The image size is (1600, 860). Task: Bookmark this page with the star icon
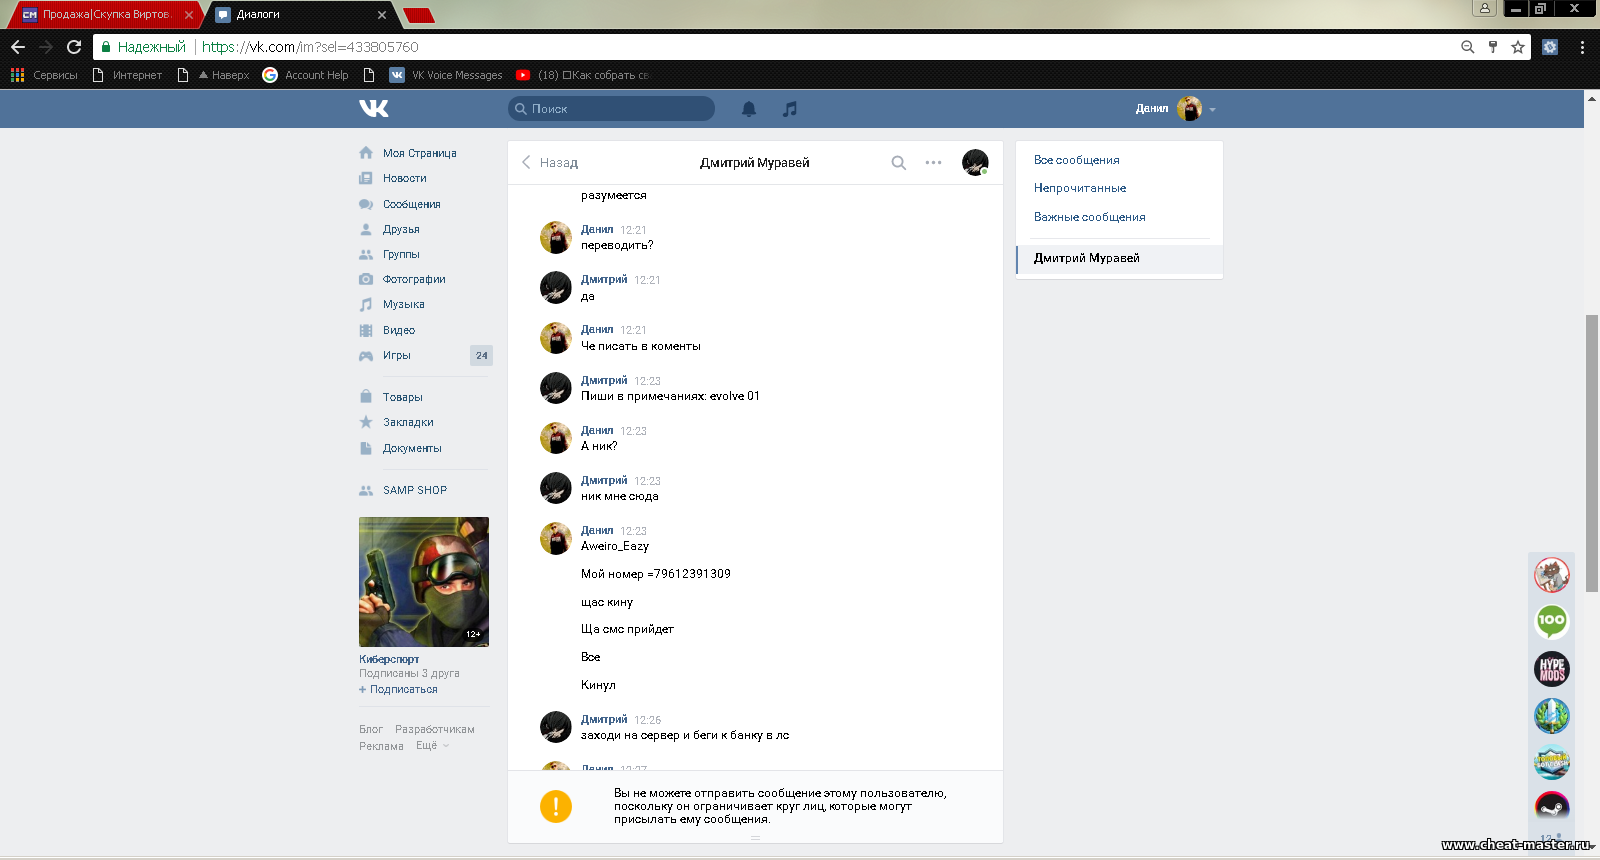pos(1518,47)
